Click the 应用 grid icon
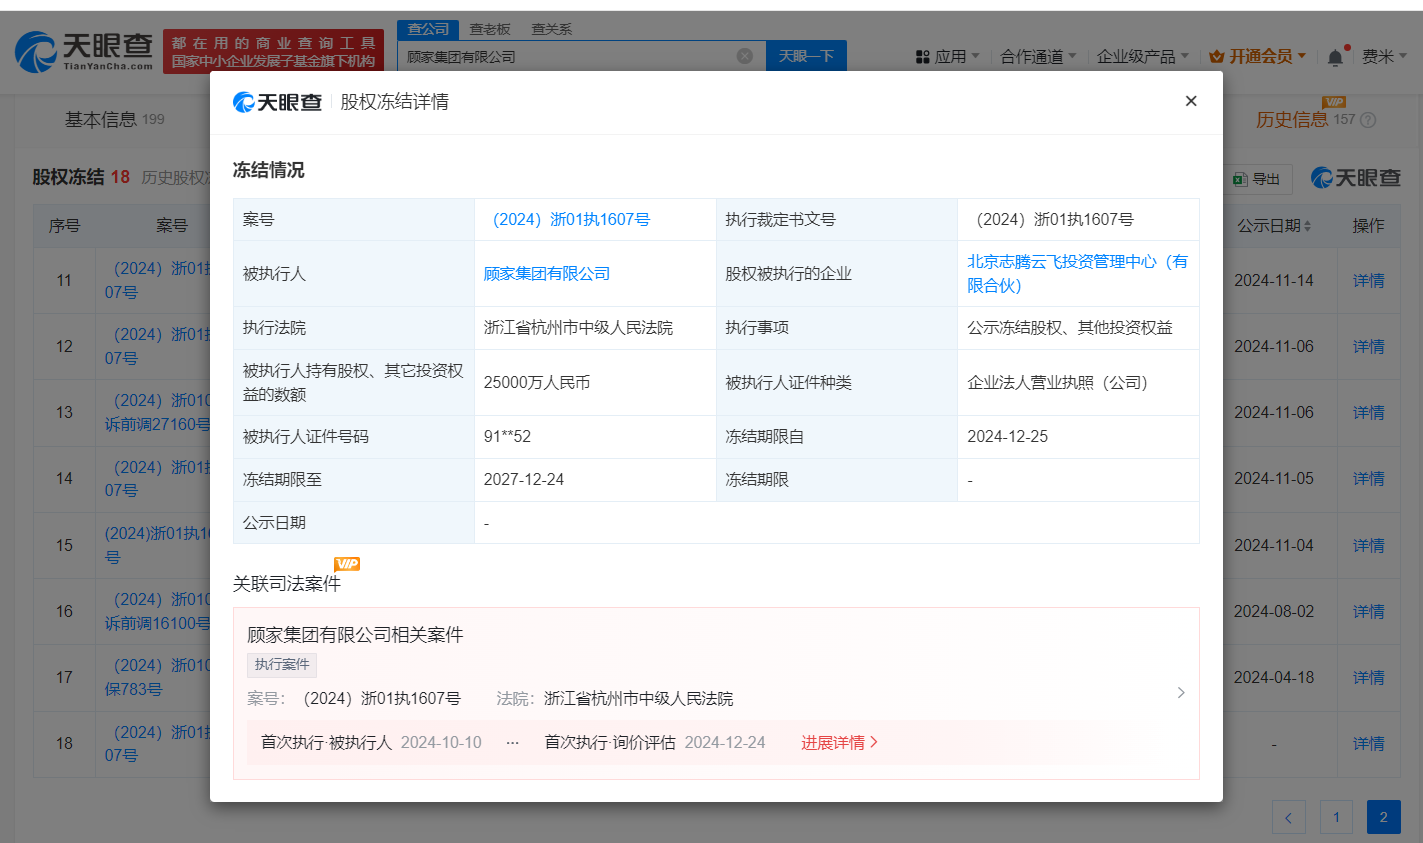 coord(922,57)
